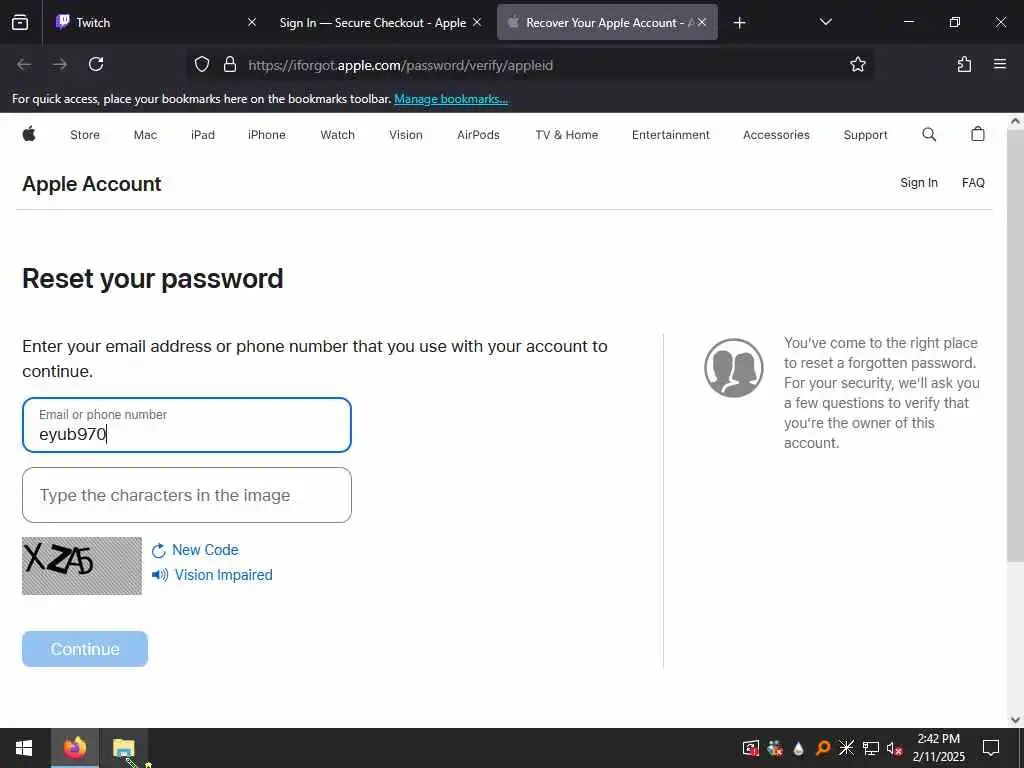Go to Apple home via logo

tap(29, 135)
